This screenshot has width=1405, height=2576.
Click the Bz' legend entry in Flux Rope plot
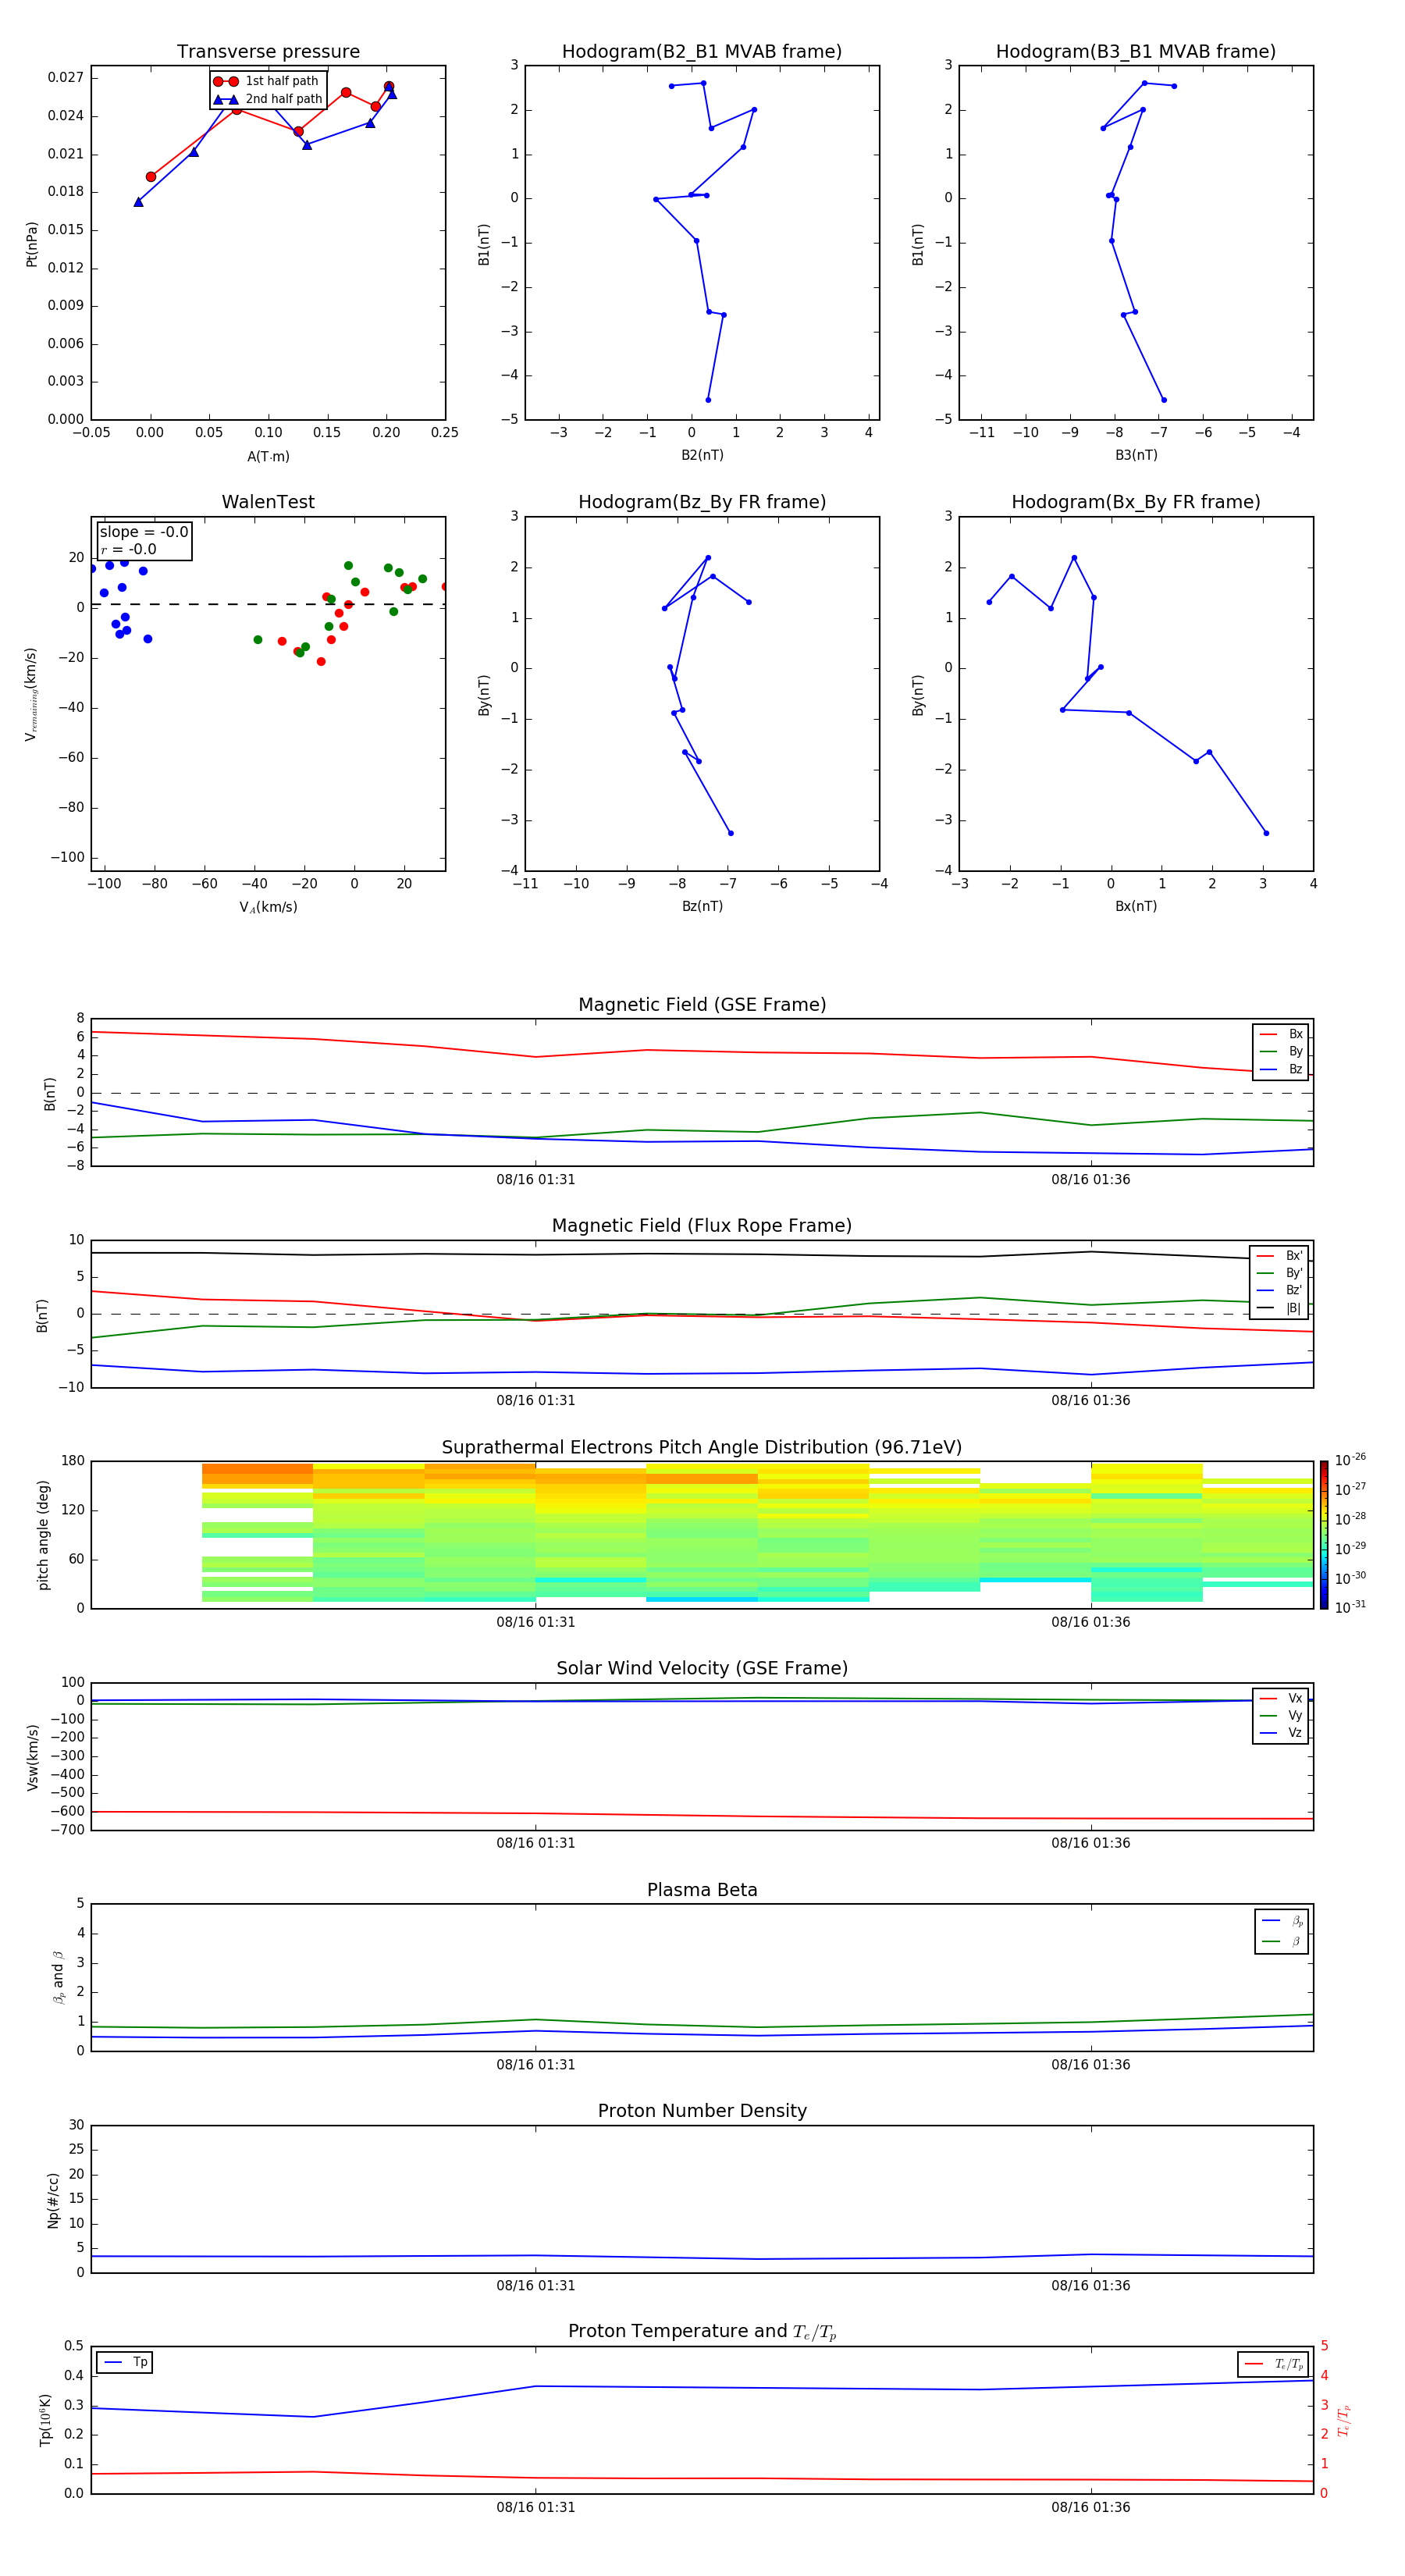(1279, 1291)
